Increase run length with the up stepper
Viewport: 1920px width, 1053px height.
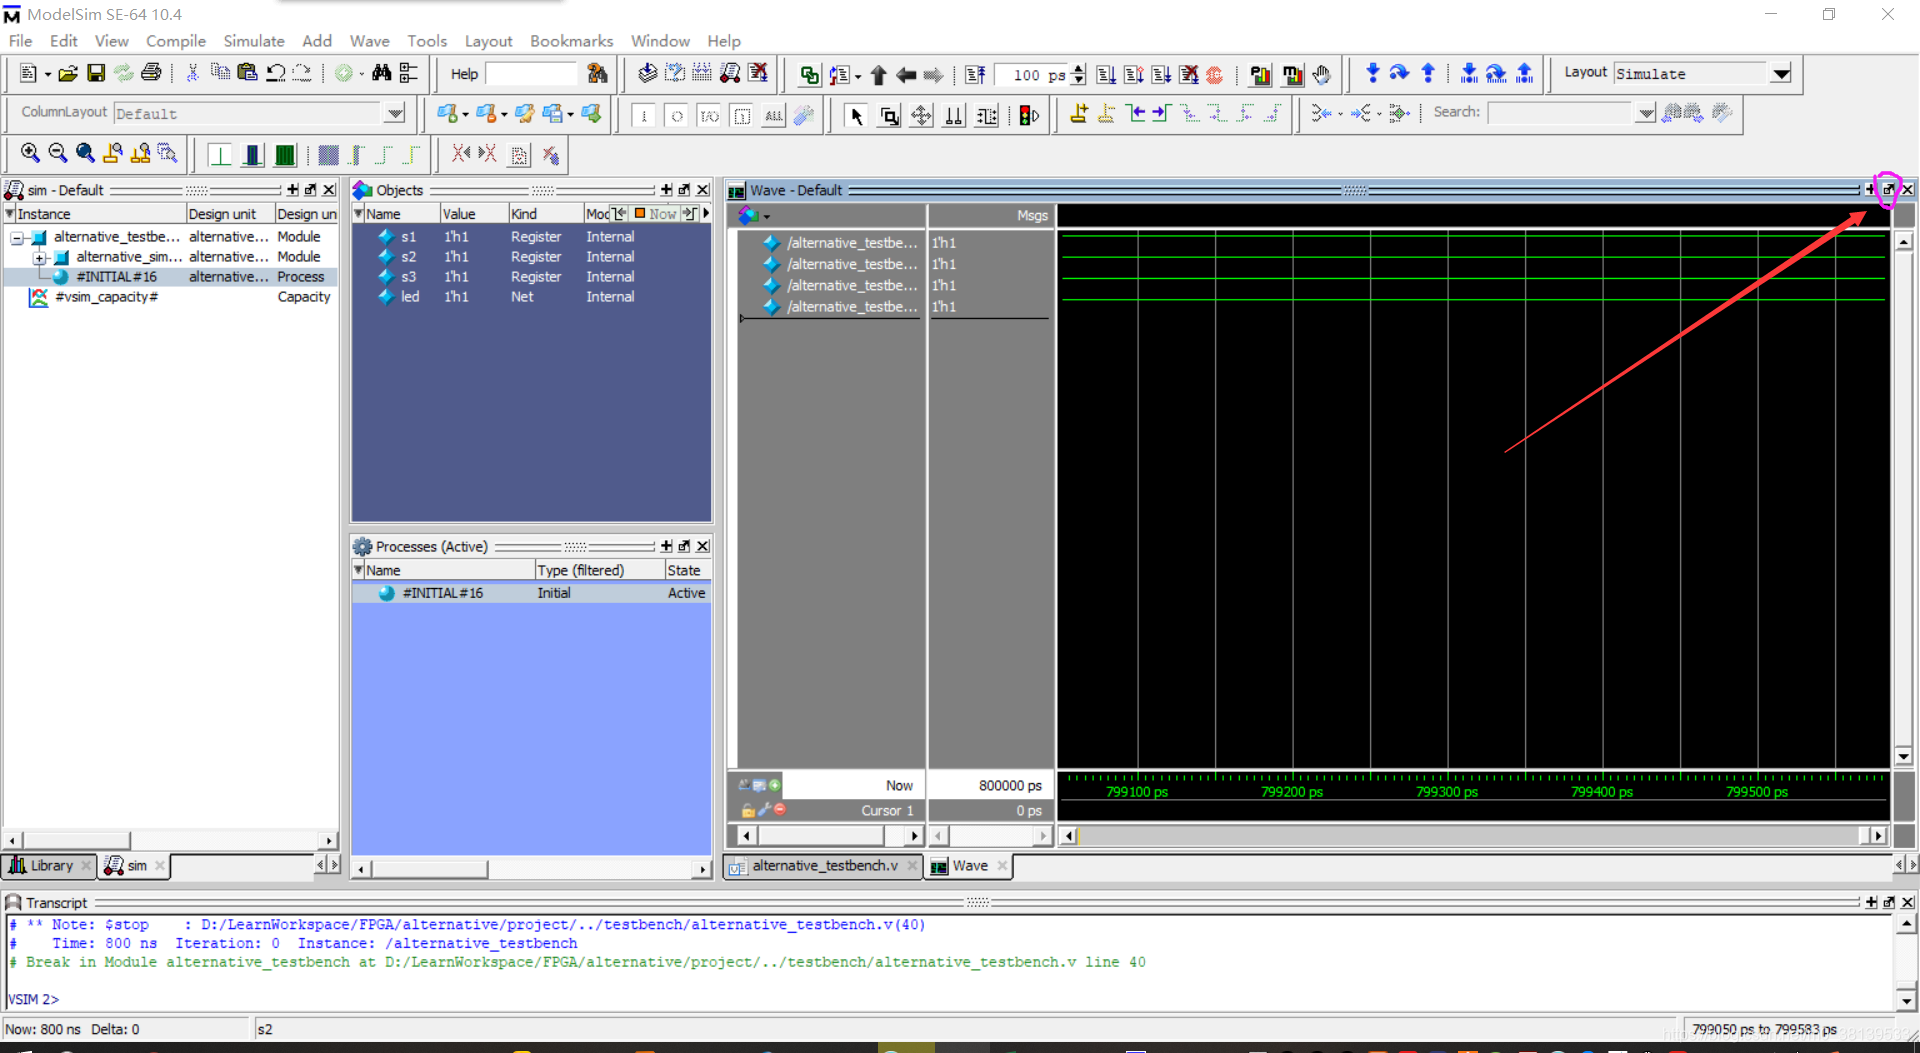1078,69
